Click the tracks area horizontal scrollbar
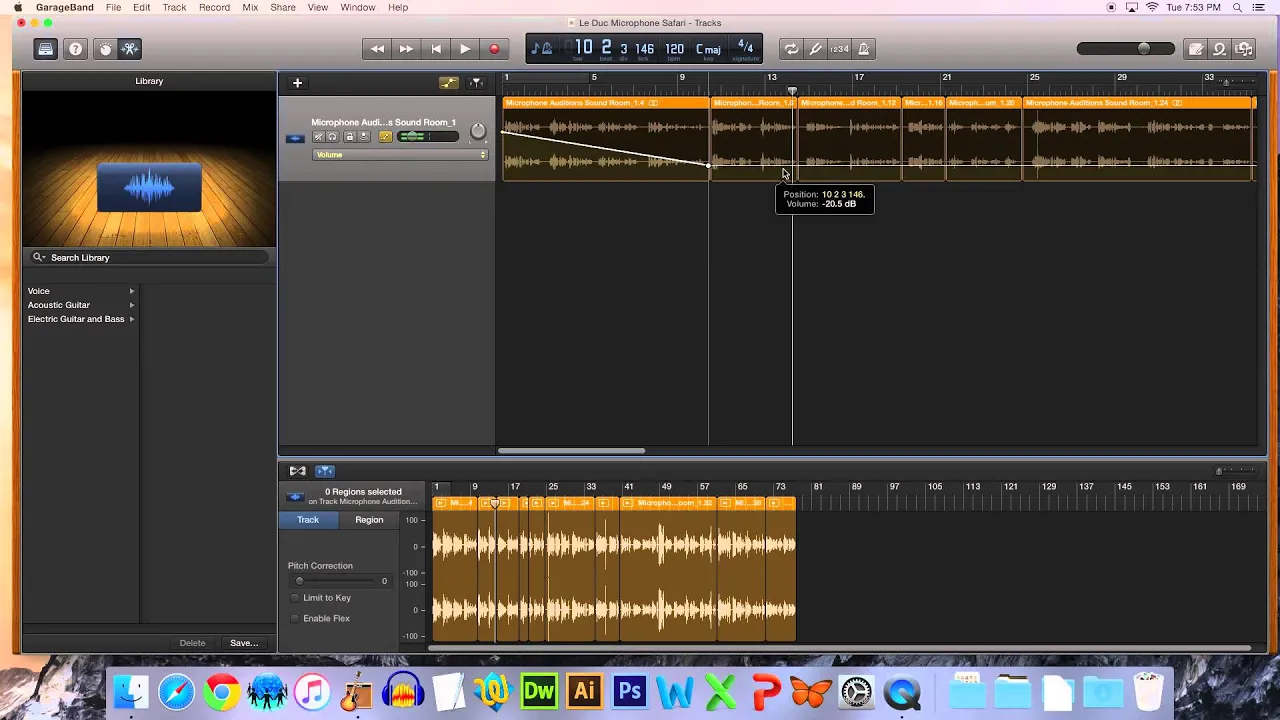Image resolution: width=1280 pixels, height=720 pixels. pos(571,451)
